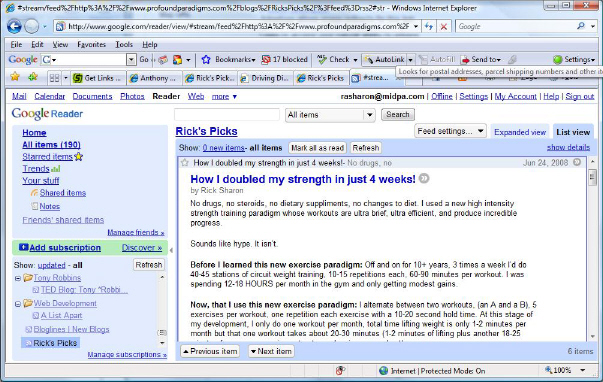Screen dimensions: 603x382
Task: Open the Feed settings dropdown
Action: click(450, 131)
